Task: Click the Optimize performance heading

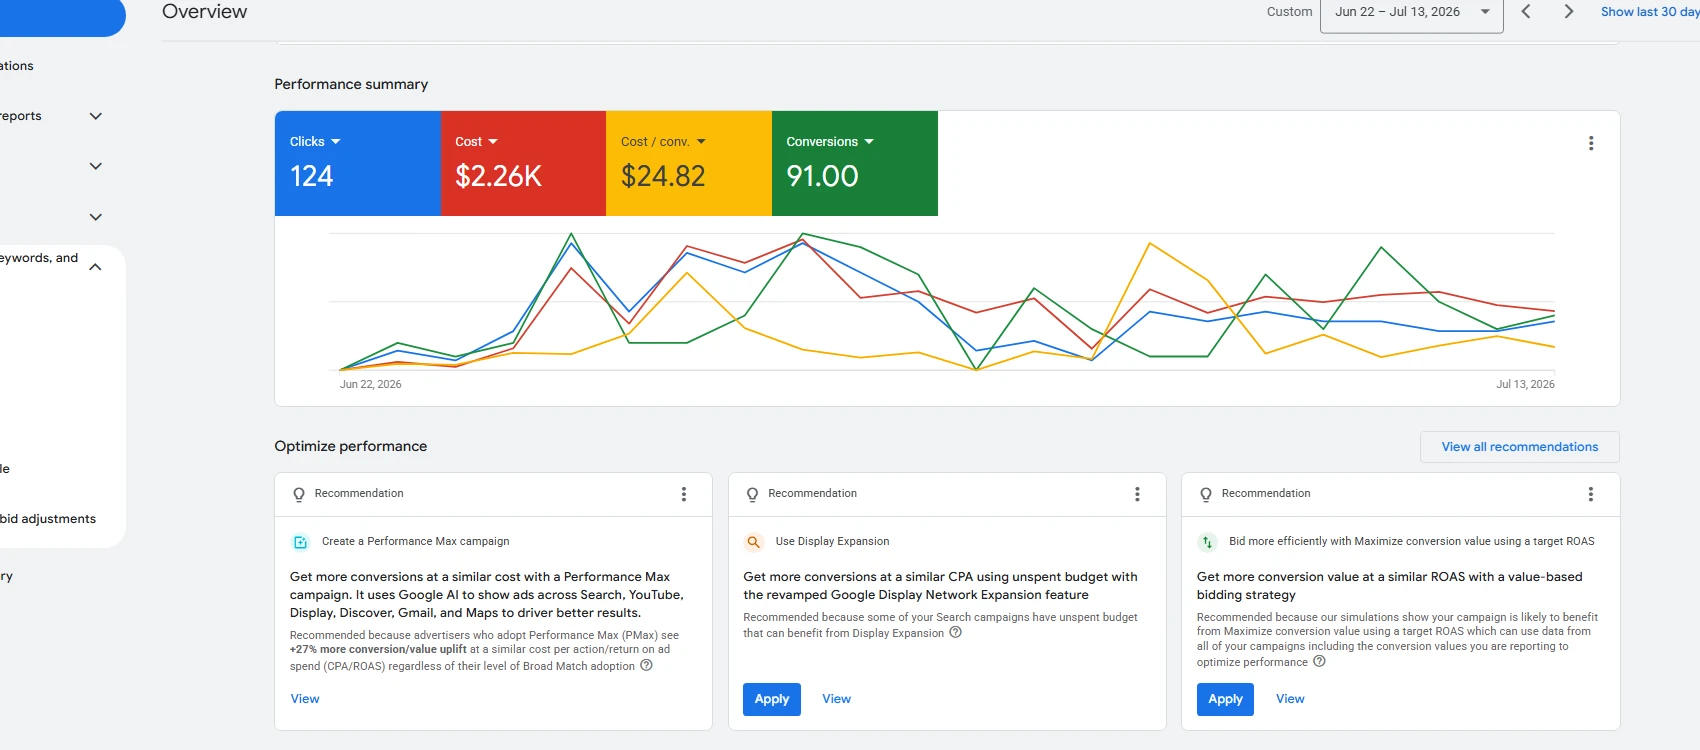Action: click(351, 446)
